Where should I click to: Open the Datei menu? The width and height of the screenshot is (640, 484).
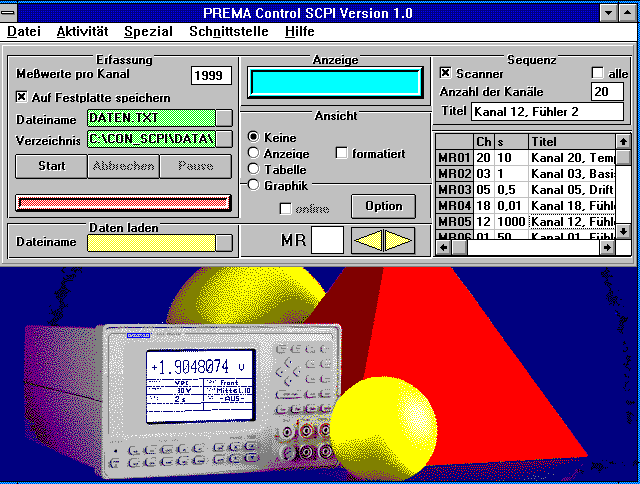point(24,31)
